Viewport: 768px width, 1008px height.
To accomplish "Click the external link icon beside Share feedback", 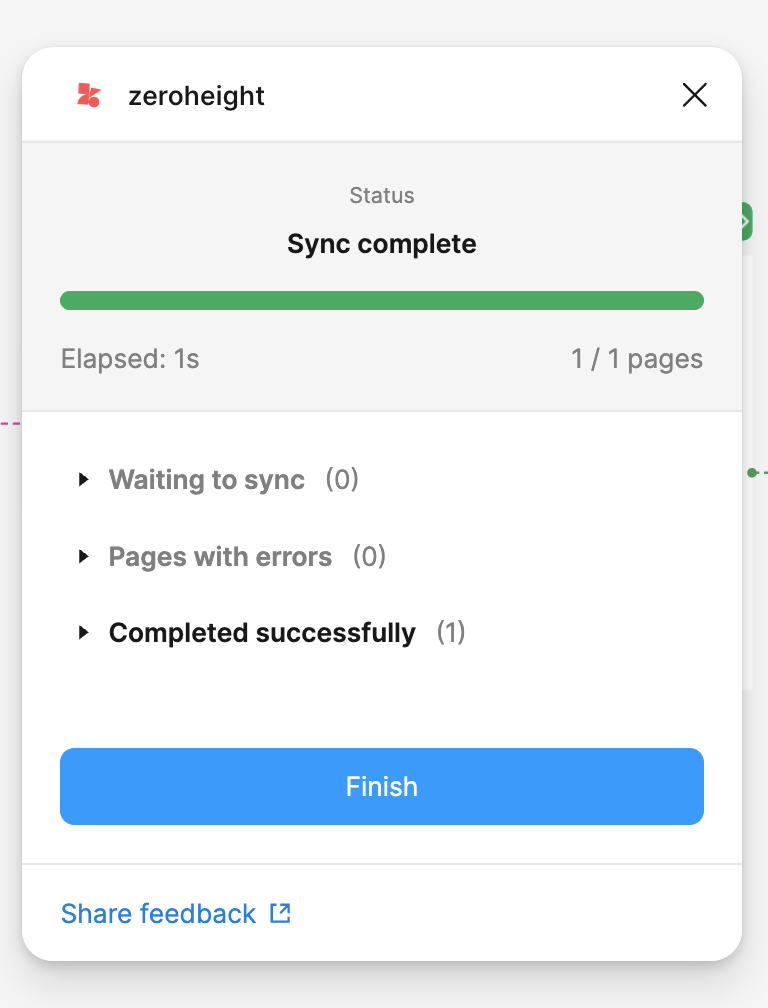I will click(281, 913).
